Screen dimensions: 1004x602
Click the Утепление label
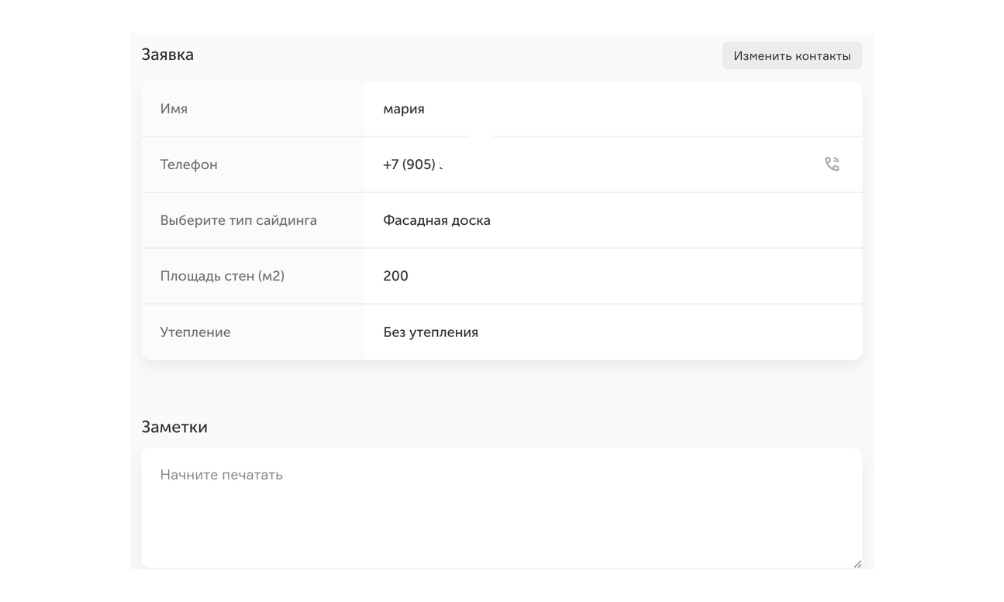[x=195, y=332]
